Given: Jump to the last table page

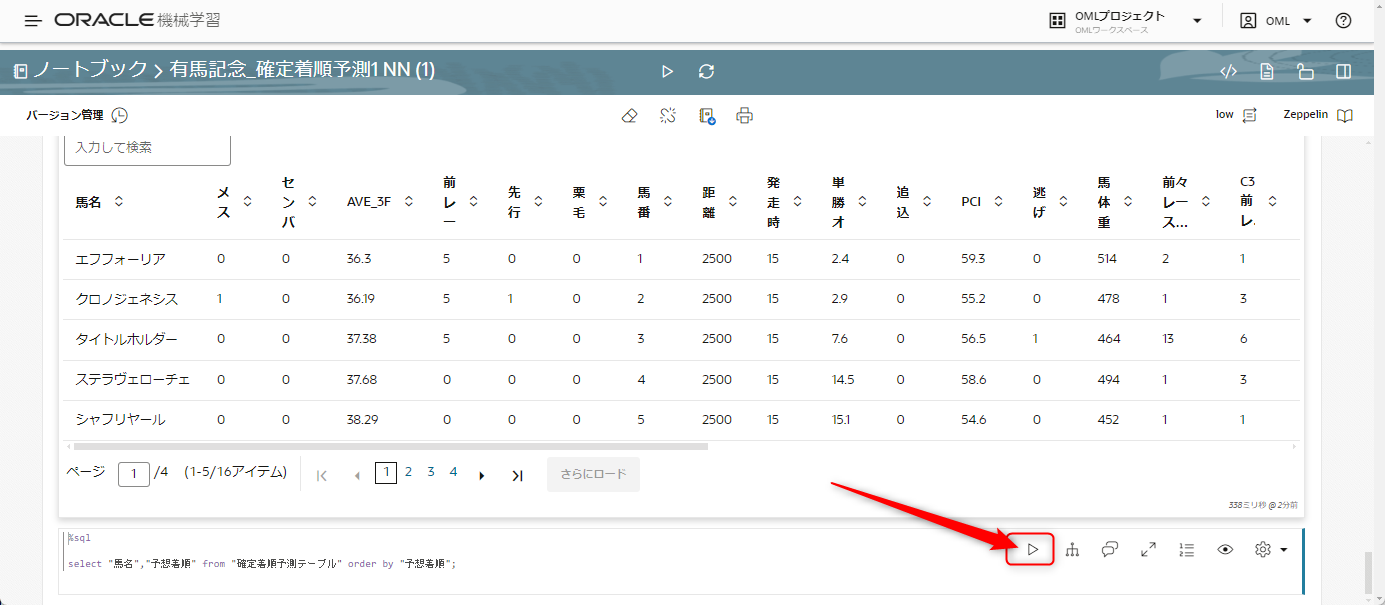Looking at the screenshot, I should [x=517, y=476].
